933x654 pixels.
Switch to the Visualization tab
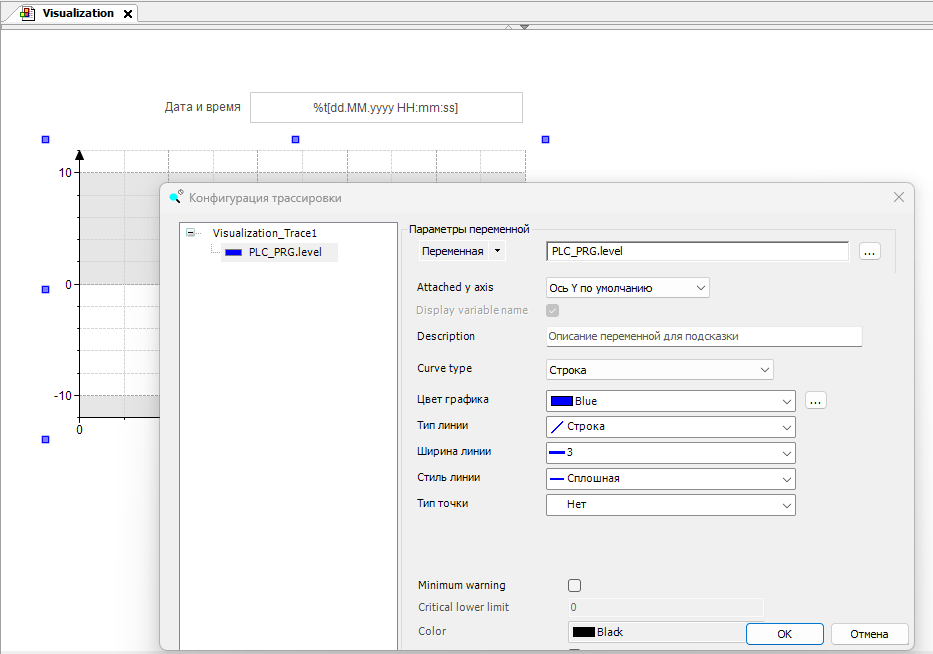point(77,14)
